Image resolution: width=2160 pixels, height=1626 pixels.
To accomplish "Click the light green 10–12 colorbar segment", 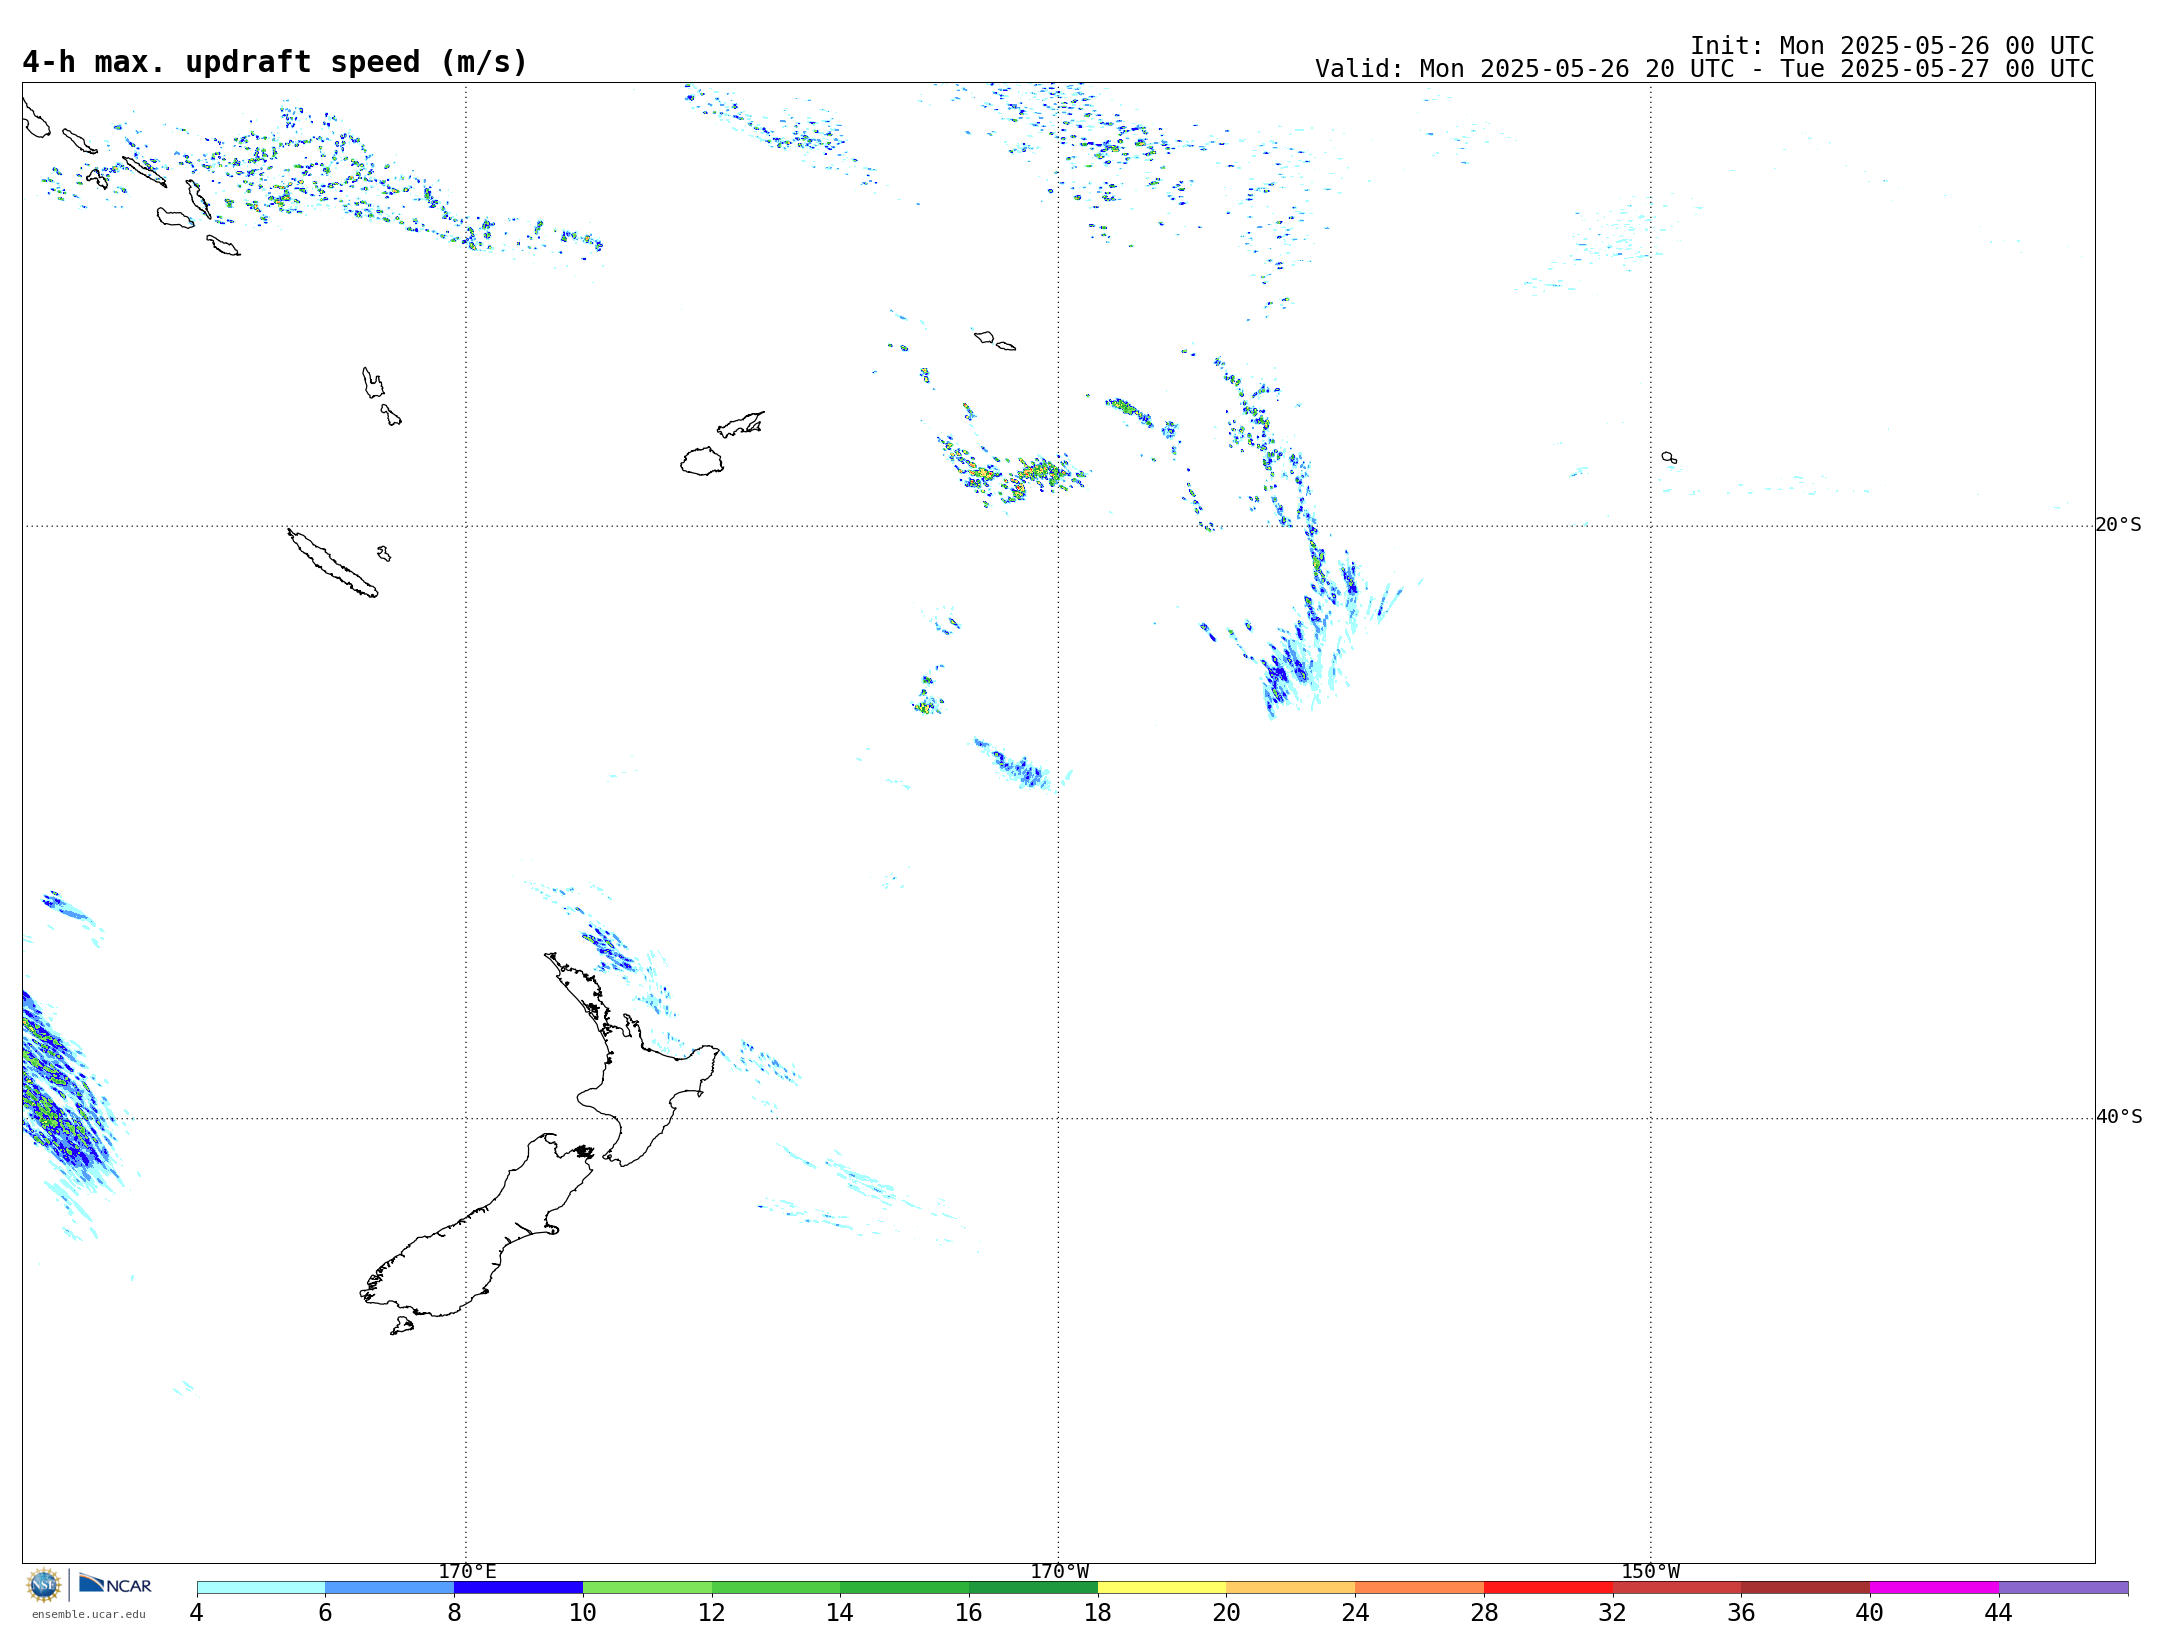I will [647, 1587].
